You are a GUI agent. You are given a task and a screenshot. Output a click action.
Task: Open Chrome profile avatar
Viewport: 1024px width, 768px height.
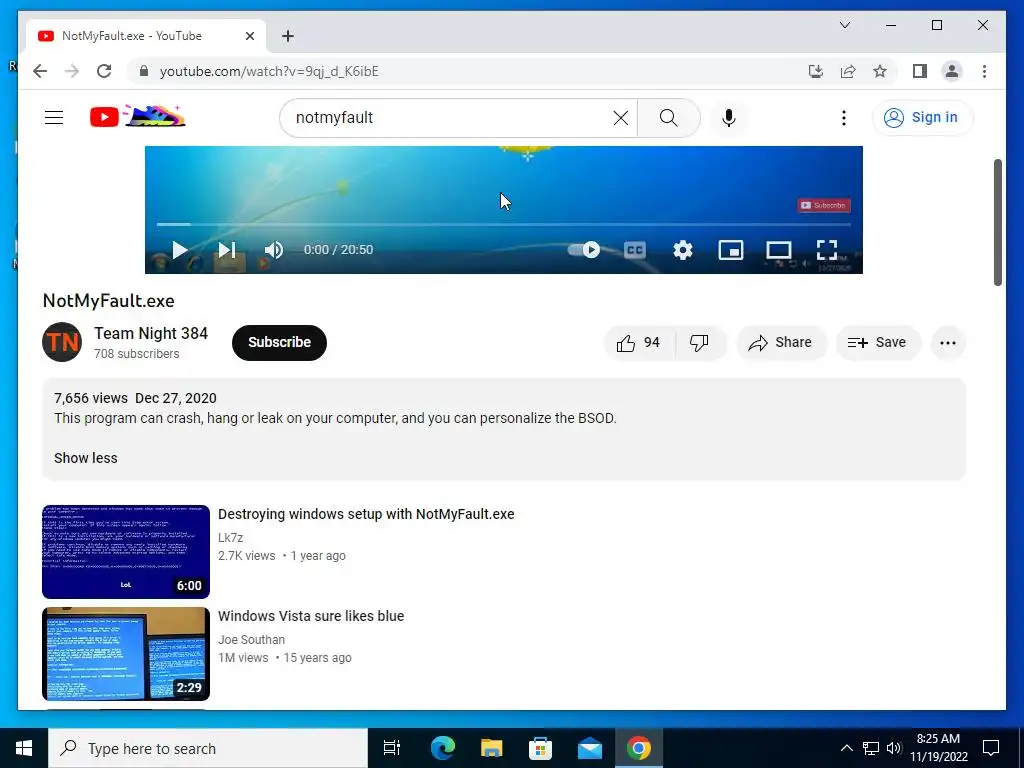tap(952, 71)
